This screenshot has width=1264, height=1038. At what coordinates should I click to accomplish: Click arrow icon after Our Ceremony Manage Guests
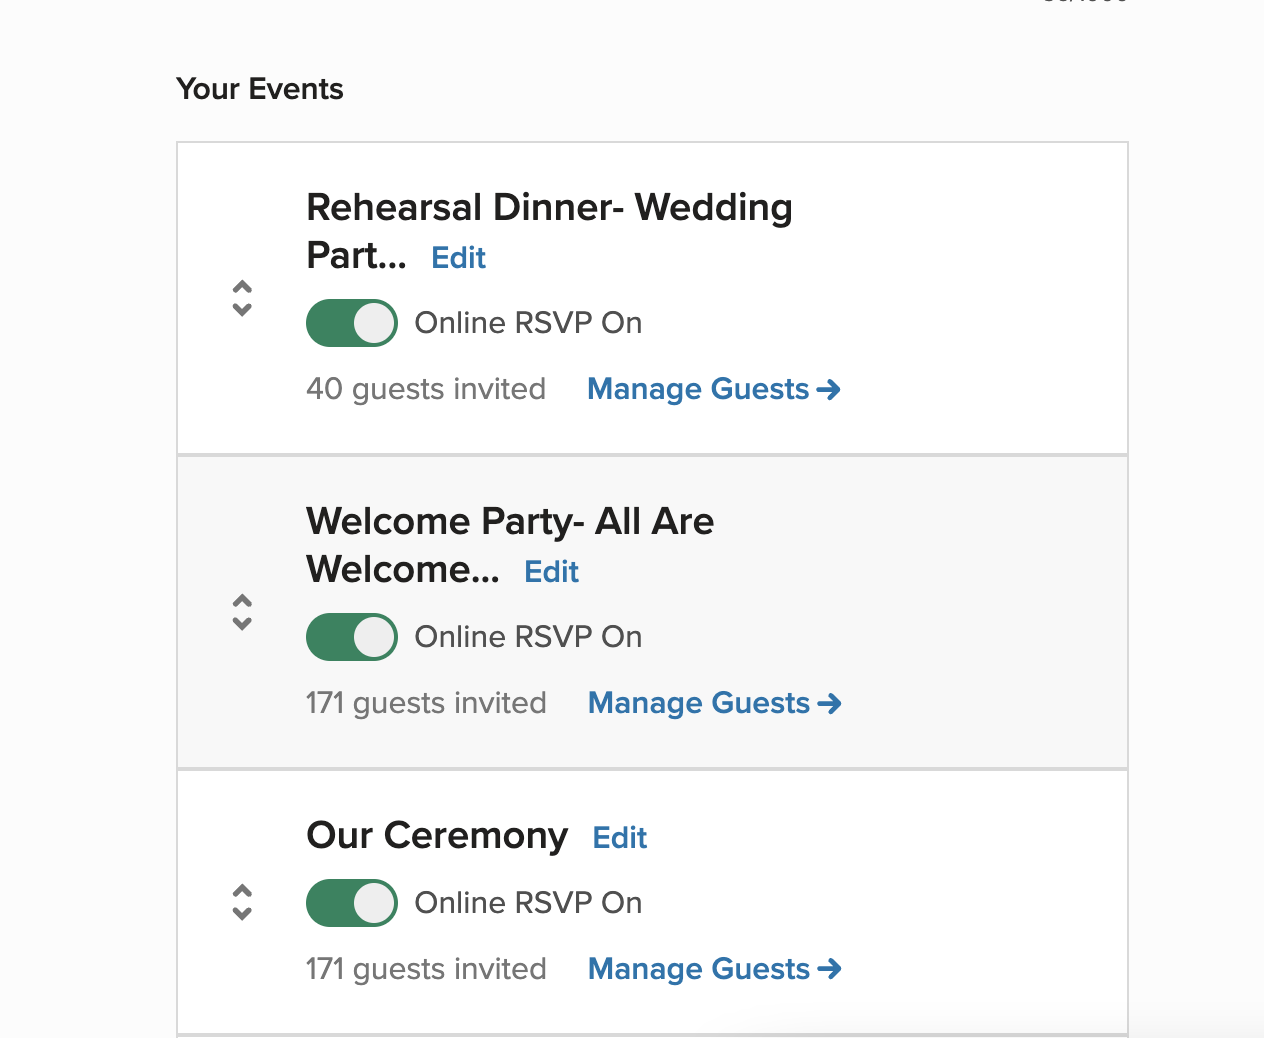pos(830,969)
